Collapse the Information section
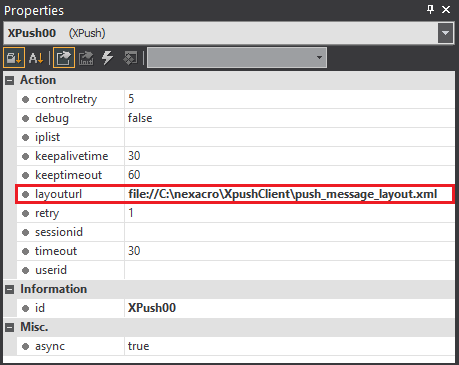Viewport: 459px width, 365px height. (10, 289)
